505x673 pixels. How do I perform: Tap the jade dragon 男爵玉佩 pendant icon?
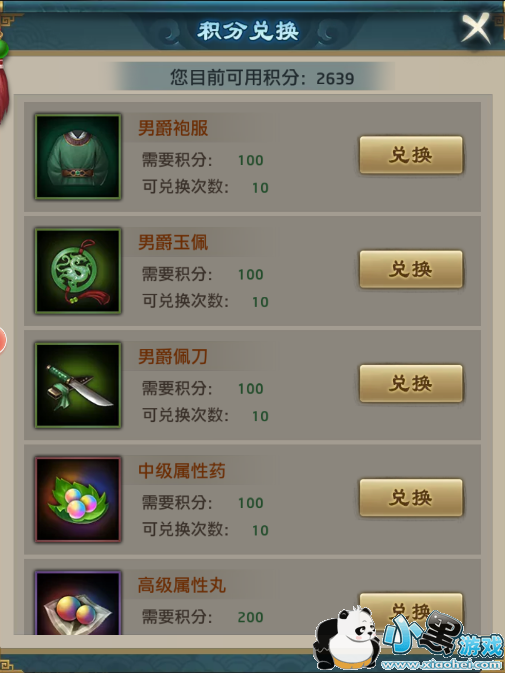(x=78, y=271)
